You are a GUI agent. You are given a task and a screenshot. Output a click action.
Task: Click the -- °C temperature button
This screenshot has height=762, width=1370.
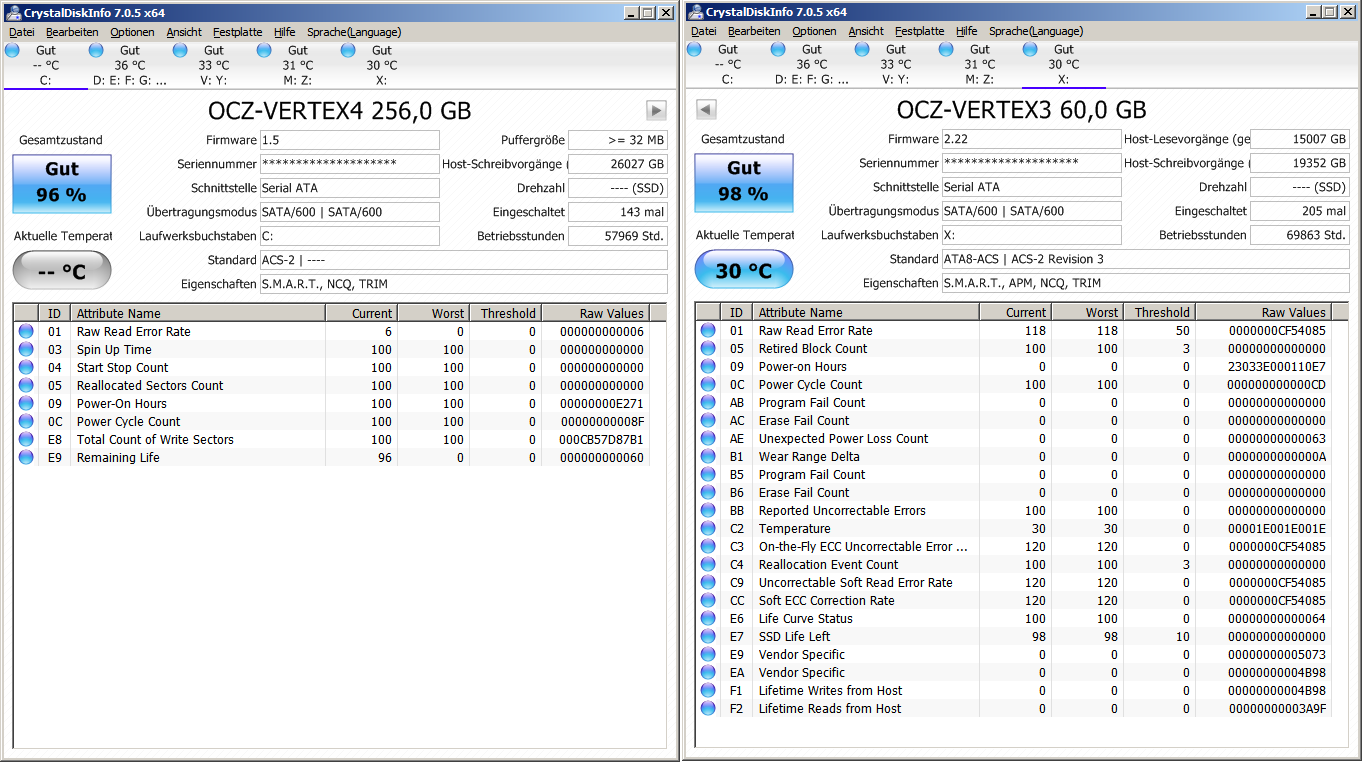[x=62, y=271]
